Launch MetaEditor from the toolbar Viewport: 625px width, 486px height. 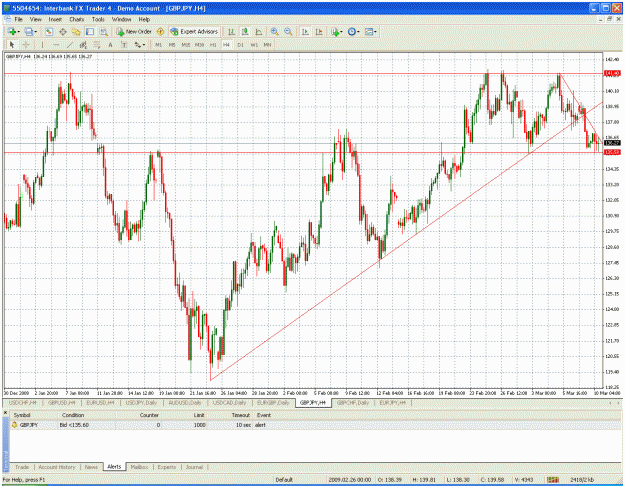tap(160, 32)
